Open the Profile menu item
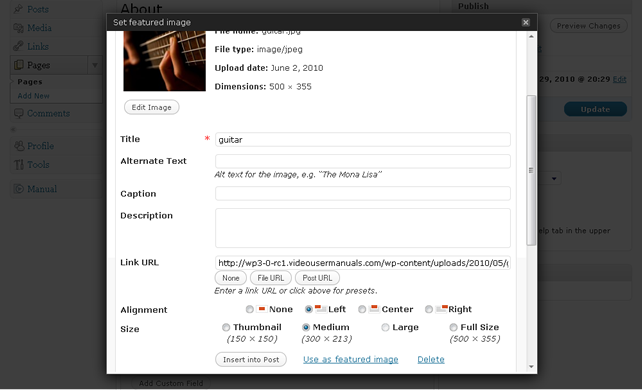The height and width of the screenshot is (390, 642). coord(41,146)
